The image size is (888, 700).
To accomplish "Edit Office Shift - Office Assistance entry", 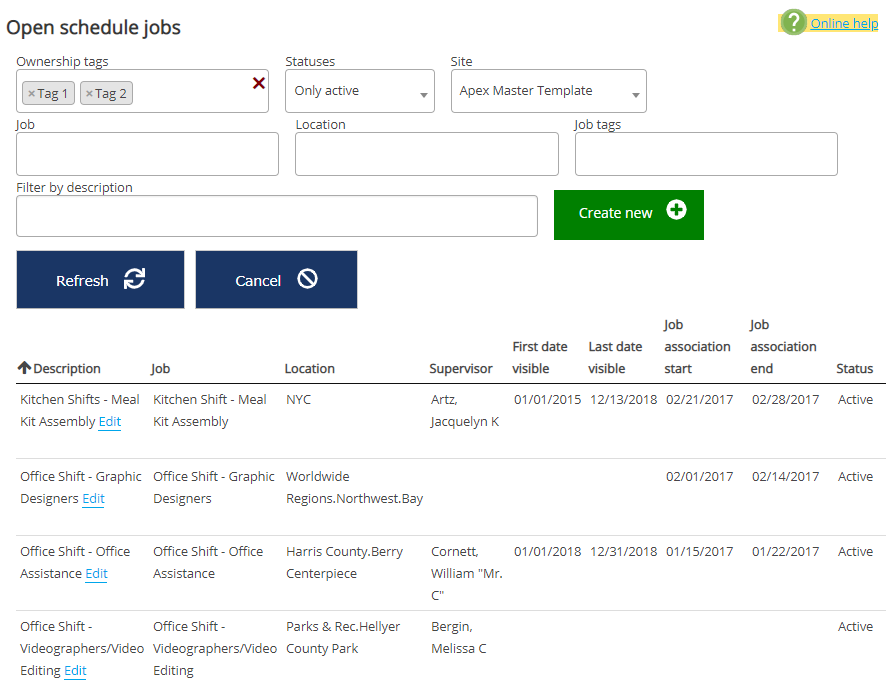I will [96, 574].
